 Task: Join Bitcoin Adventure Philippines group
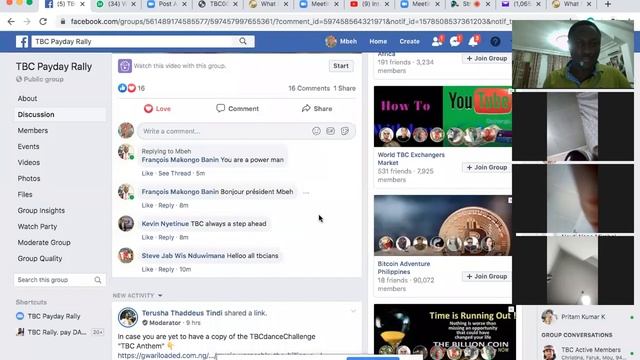pyautogui.click(x=487, y=276)
